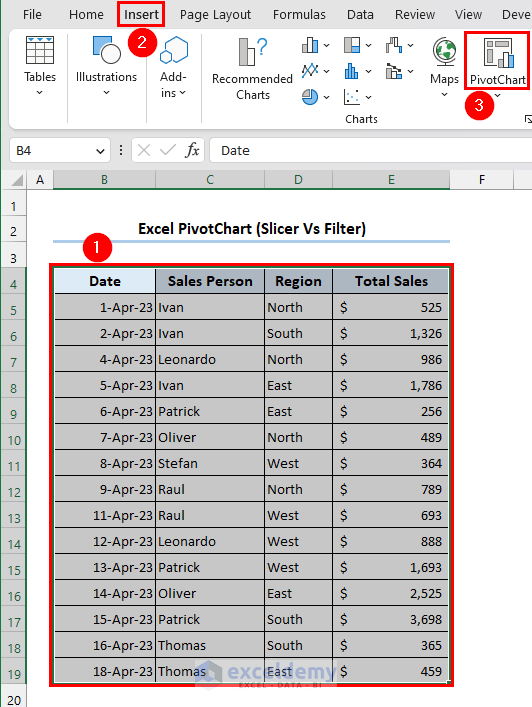Select column B header
This screenshot has height=707, width=532.
pos(104,180)
